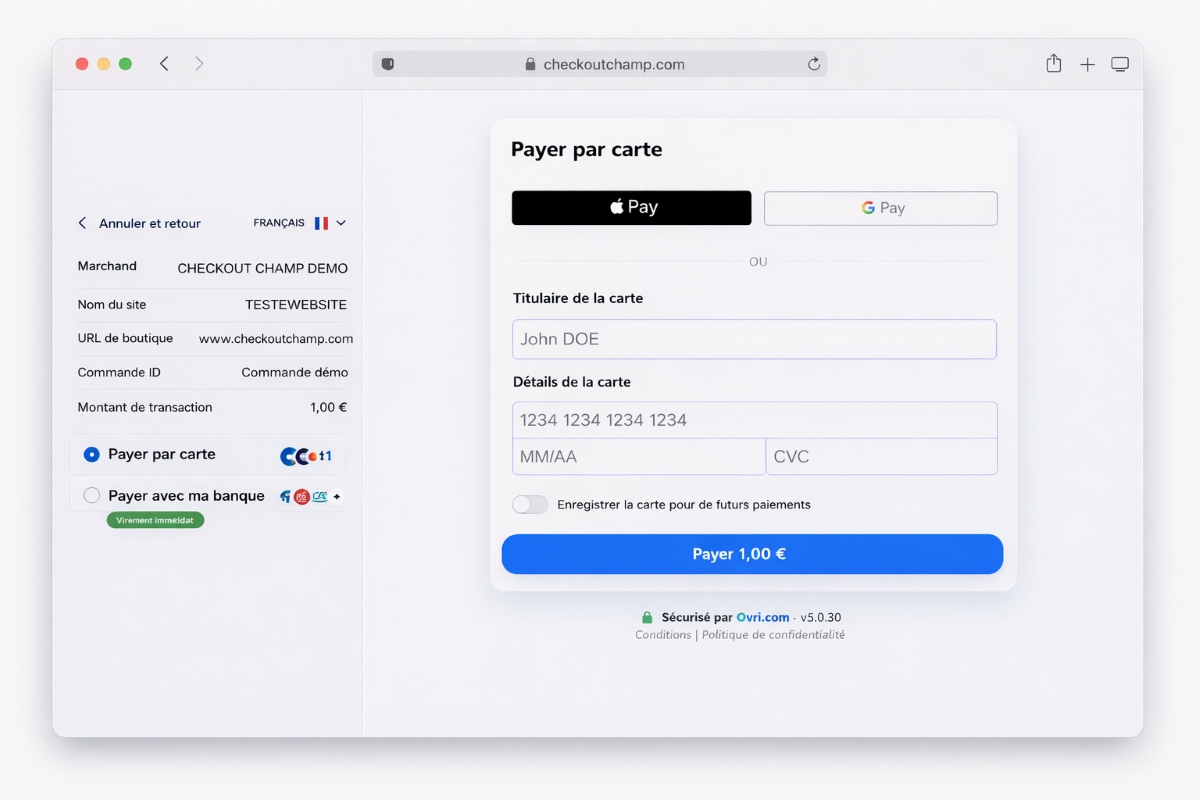Image resolution: width=1200 pixels, height=800 pixels.
Task: Click the browser forward arrow
Action: [x=199, y=64]
